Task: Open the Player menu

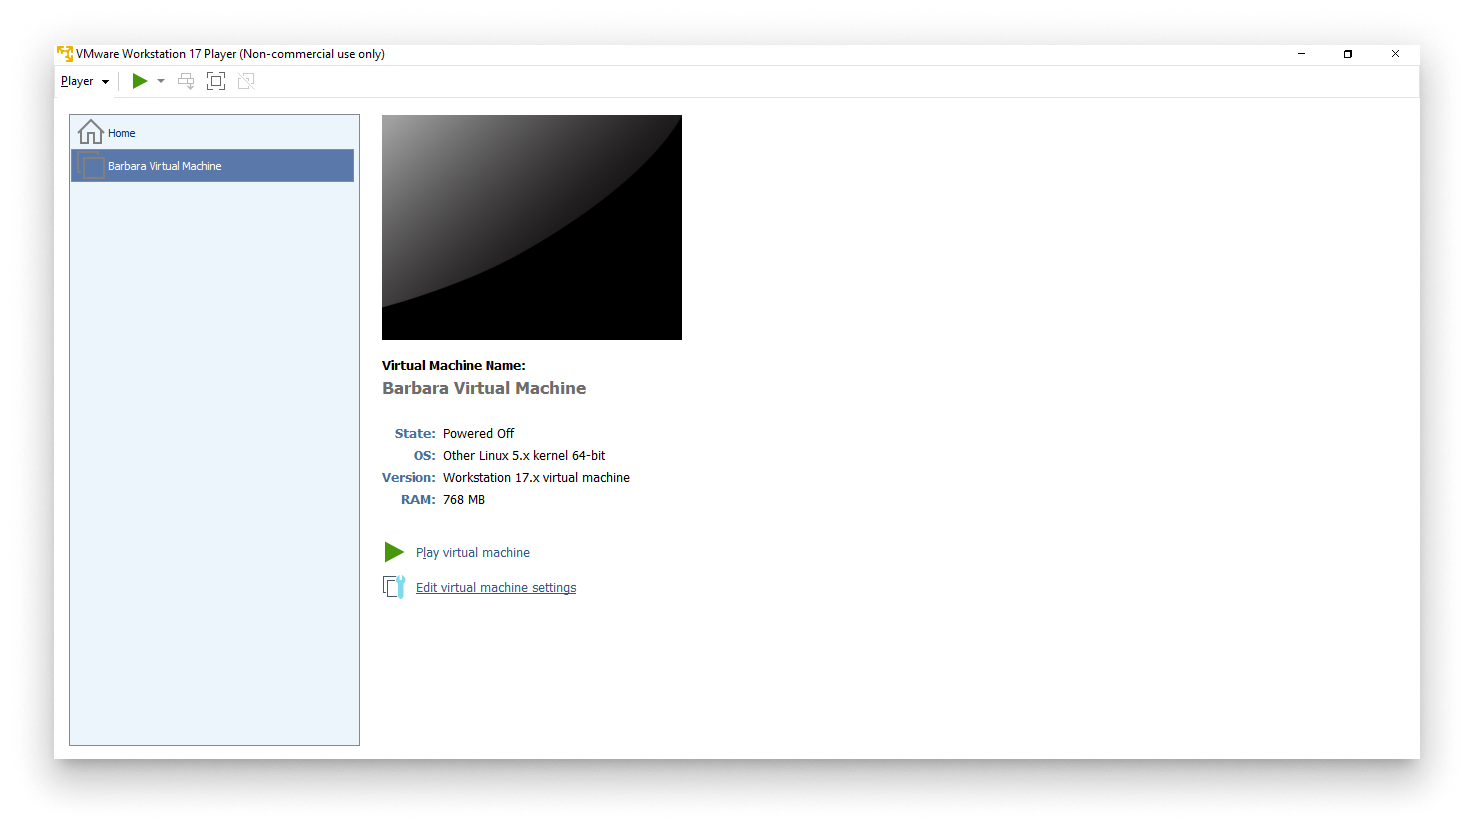Action: click(x=84, y=81)
